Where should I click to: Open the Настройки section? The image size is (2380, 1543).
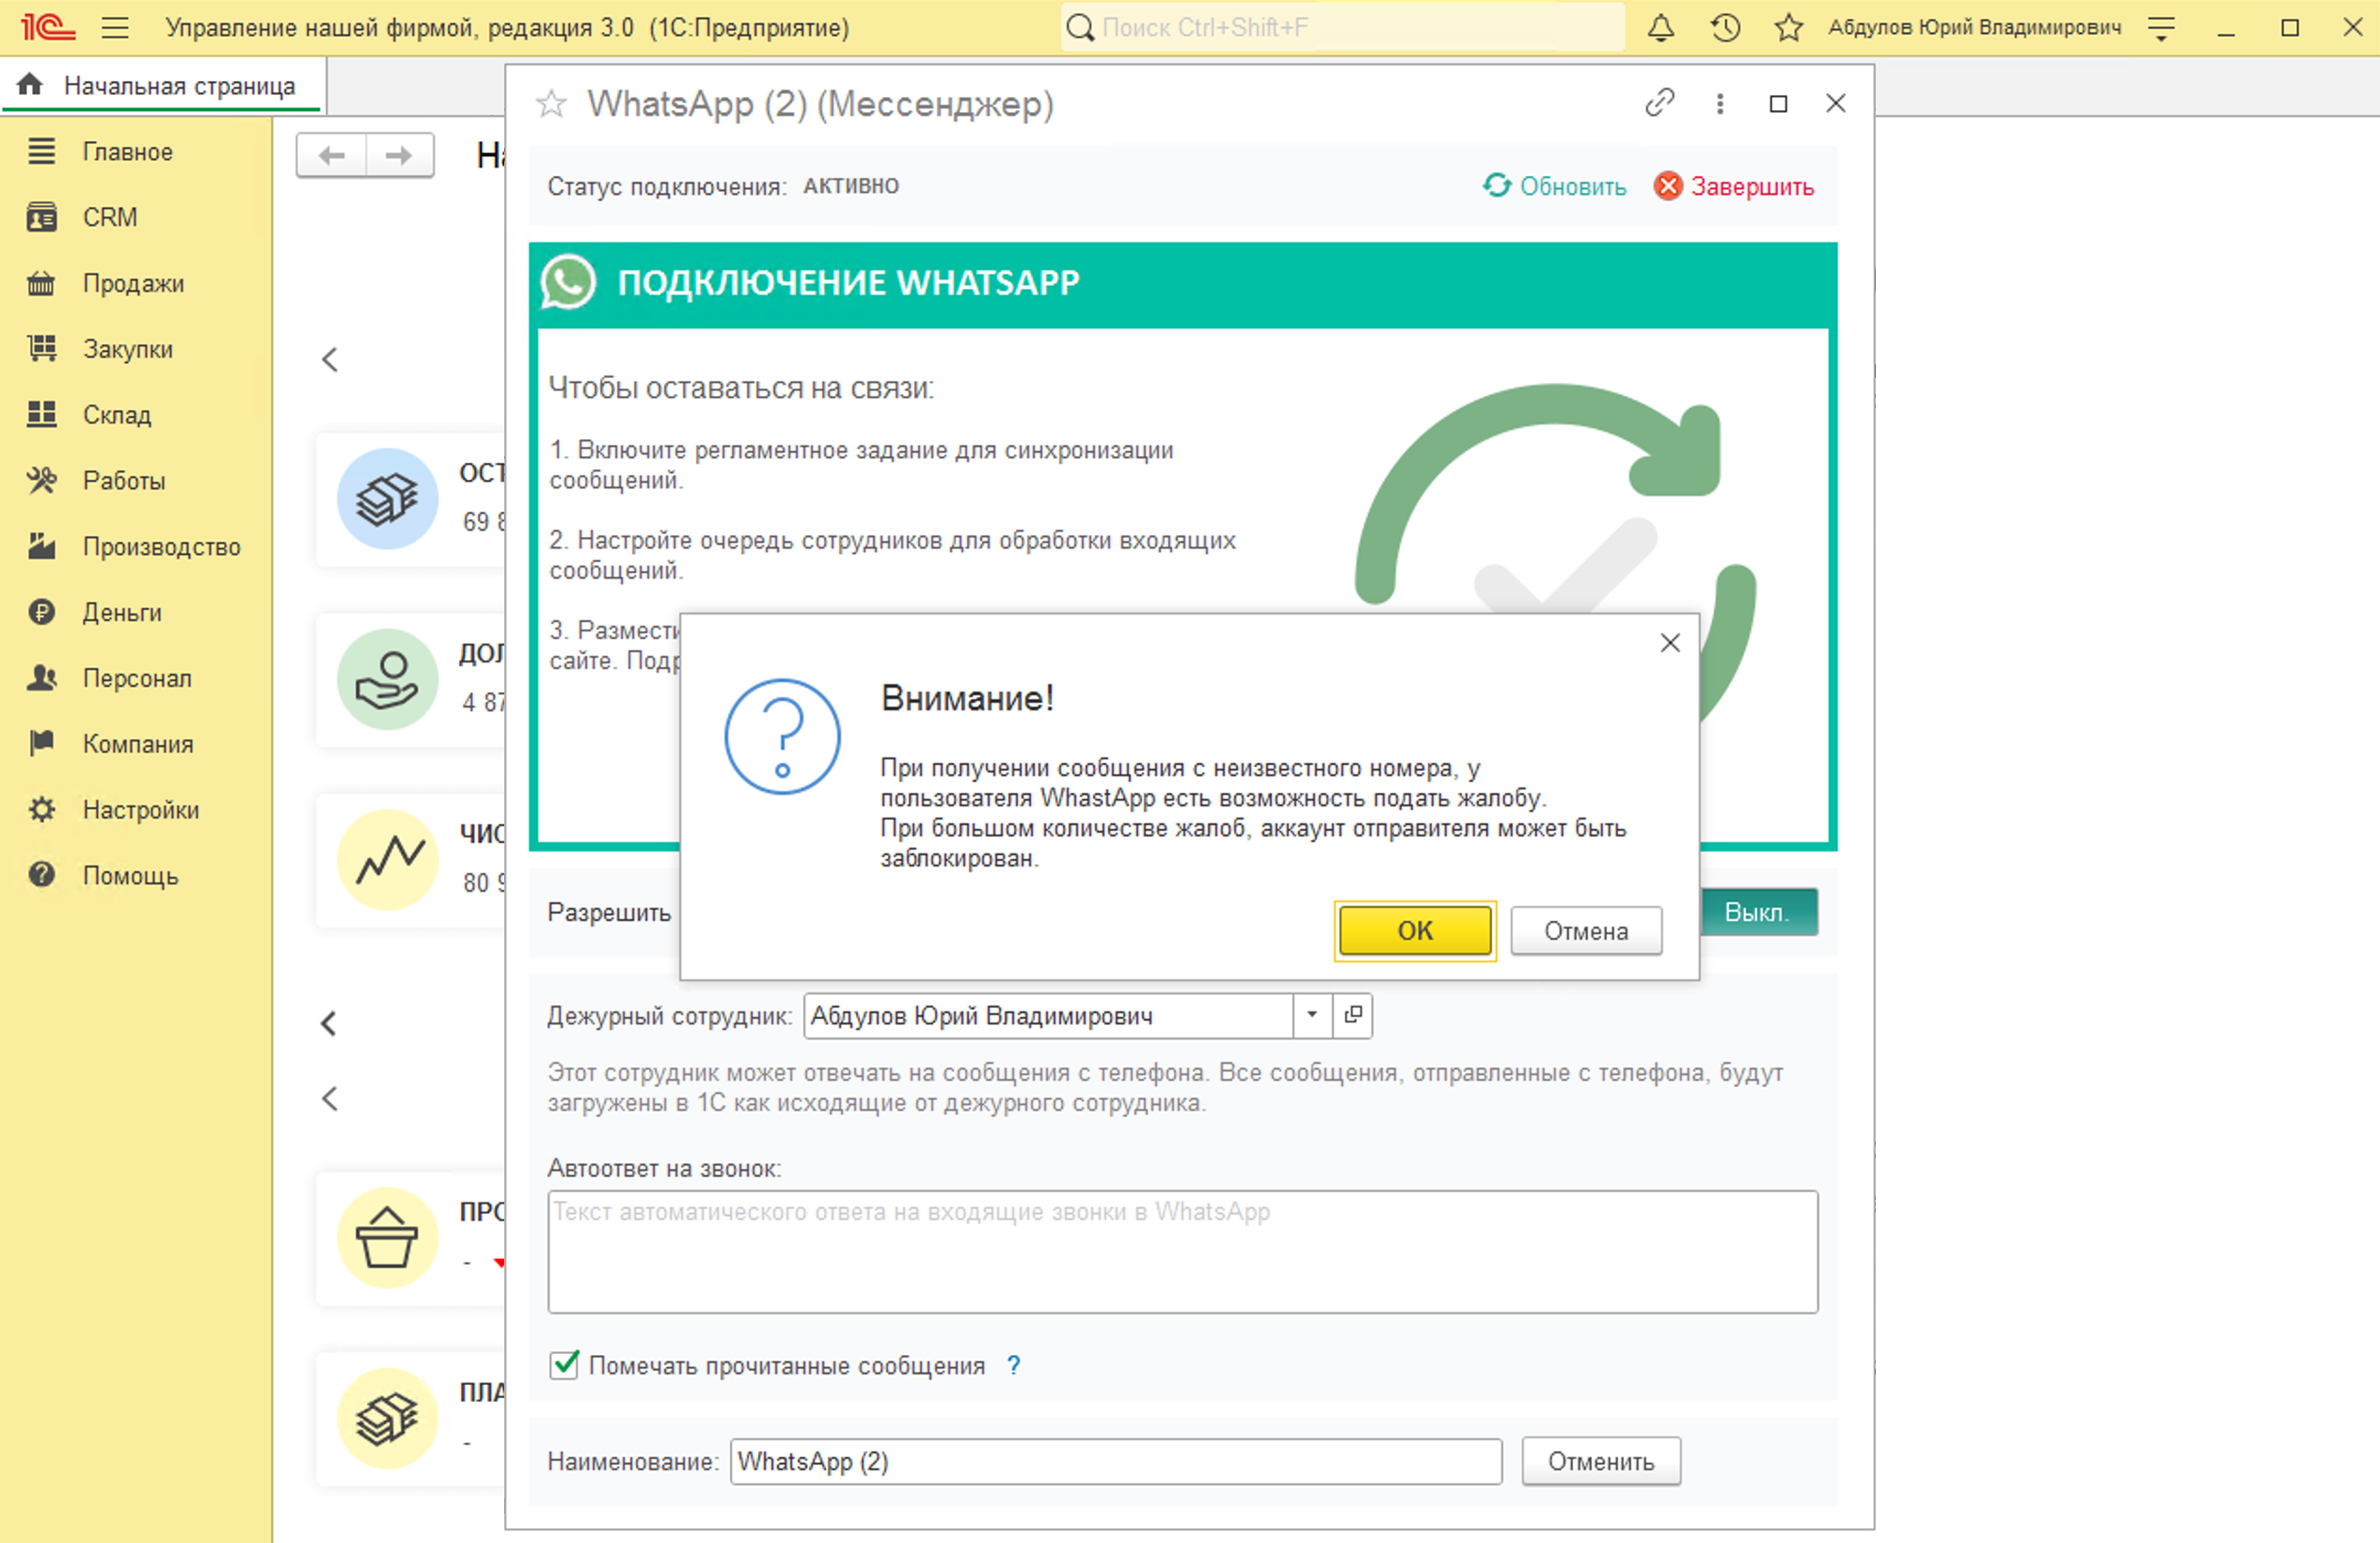140,809
